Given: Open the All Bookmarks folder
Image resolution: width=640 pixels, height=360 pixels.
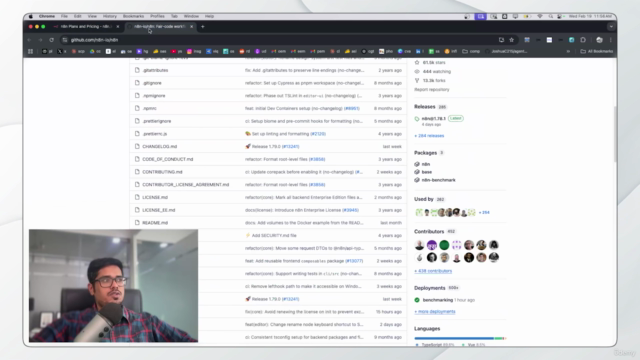Looking at the screenshot, I should tap(597, 51).
